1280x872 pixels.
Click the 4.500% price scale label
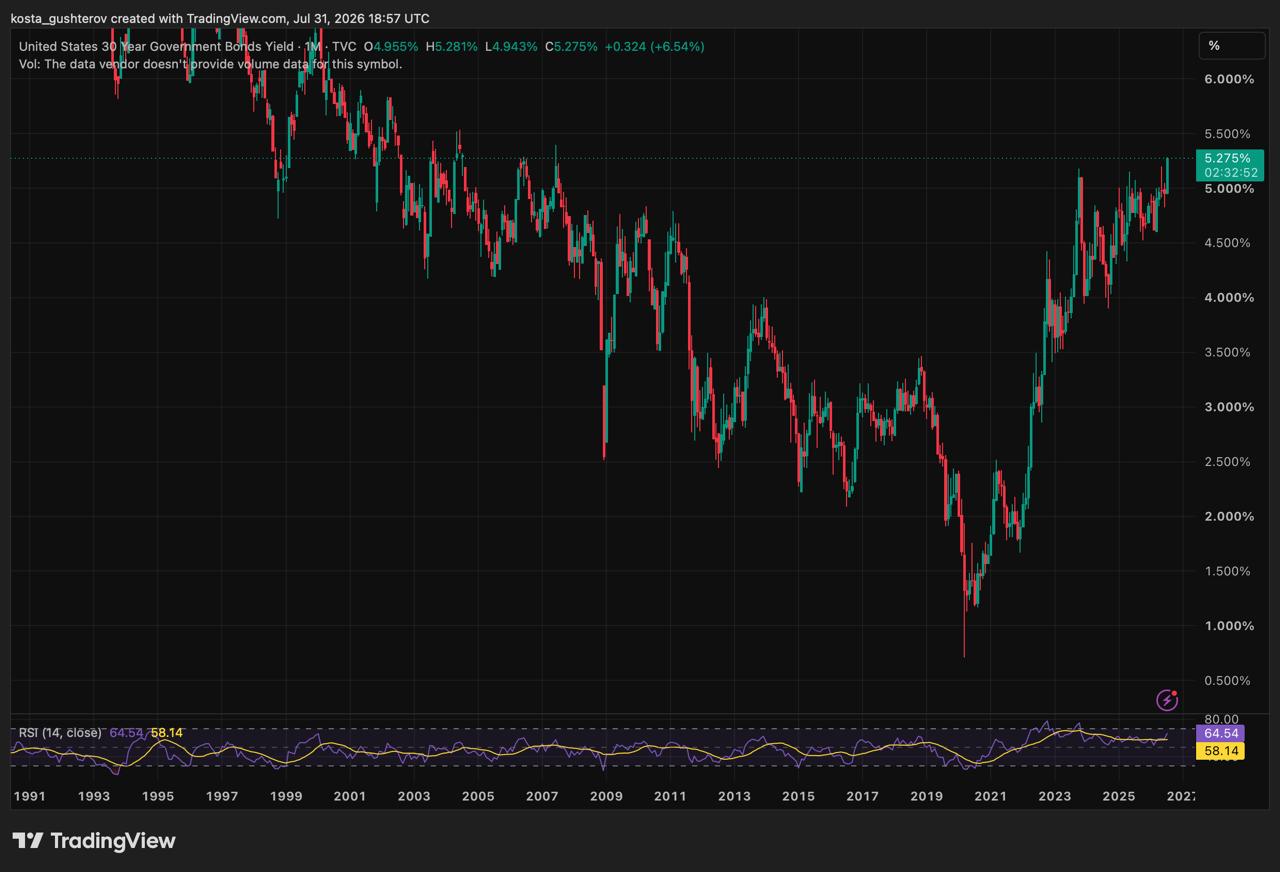click(1228, 243)
